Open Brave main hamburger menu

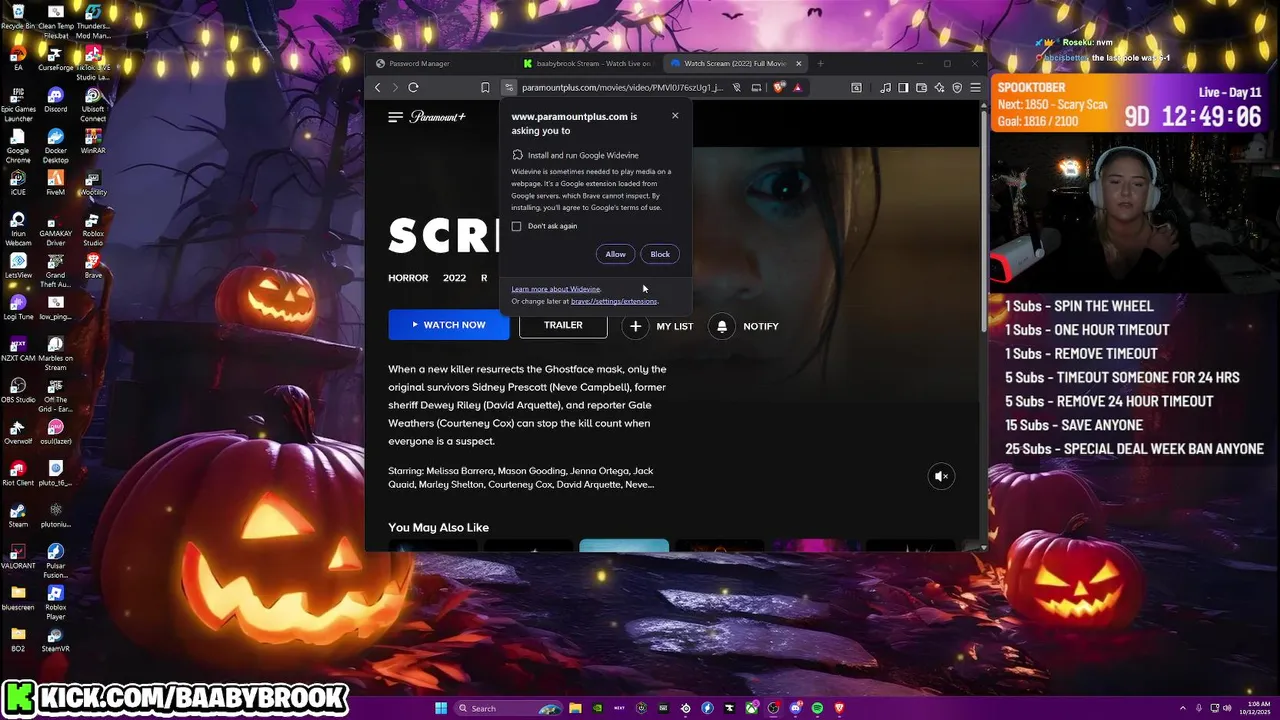(976, 88)
